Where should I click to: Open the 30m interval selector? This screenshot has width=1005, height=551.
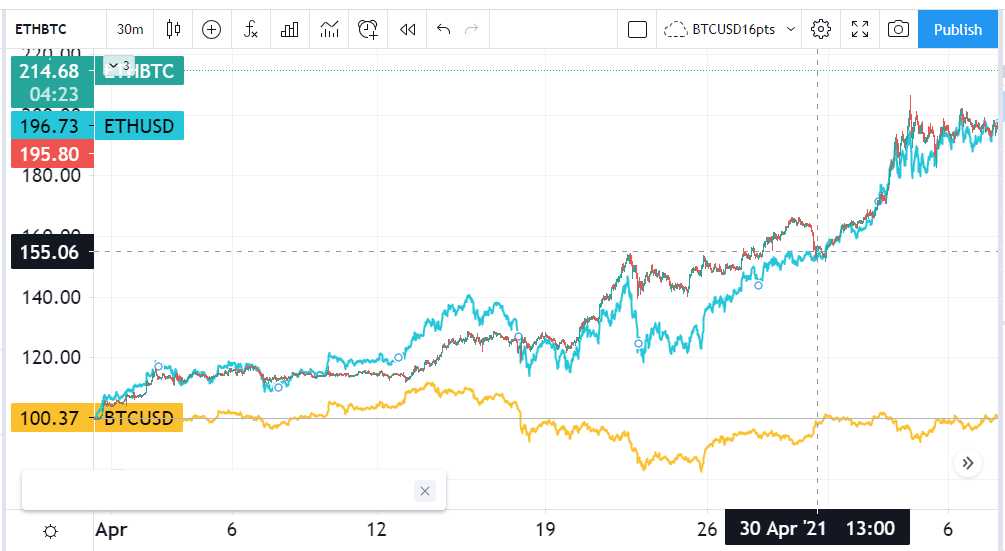(x=130, y=29)
